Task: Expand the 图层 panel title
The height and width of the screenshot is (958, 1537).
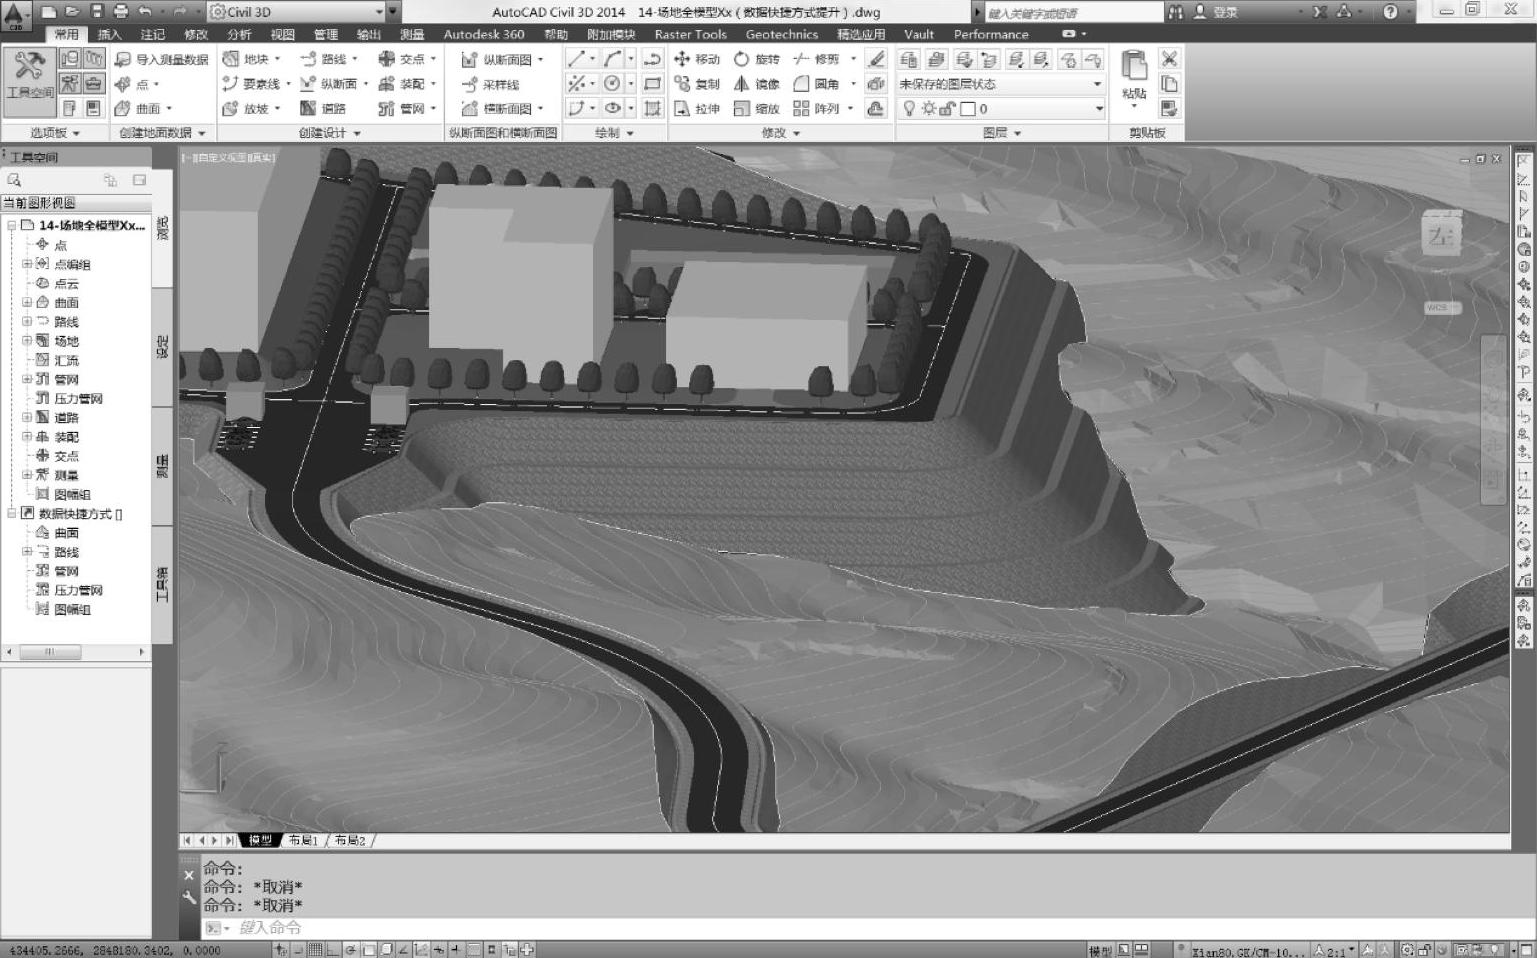Action: pyautogui.click(x=1001, y=132)
